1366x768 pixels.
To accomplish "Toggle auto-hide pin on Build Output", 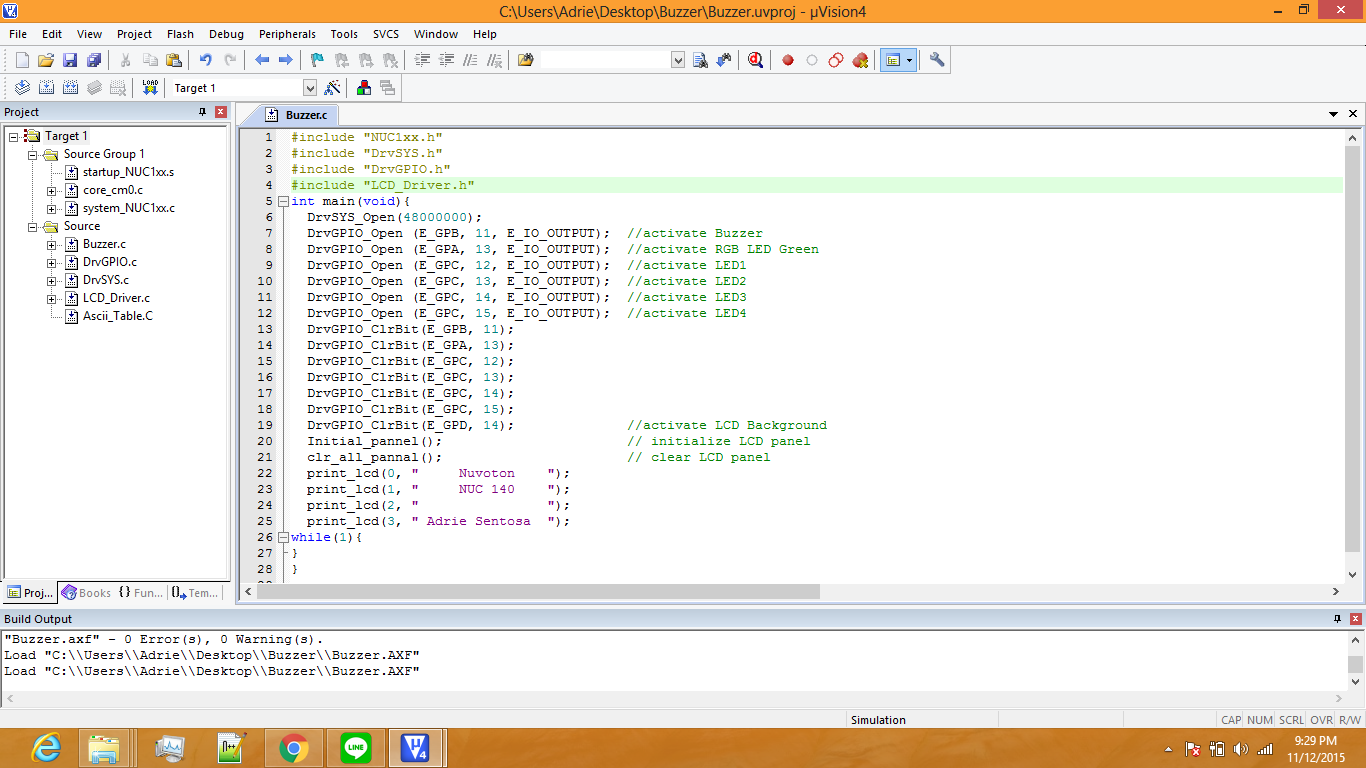I will click(x=1337, y=619).
